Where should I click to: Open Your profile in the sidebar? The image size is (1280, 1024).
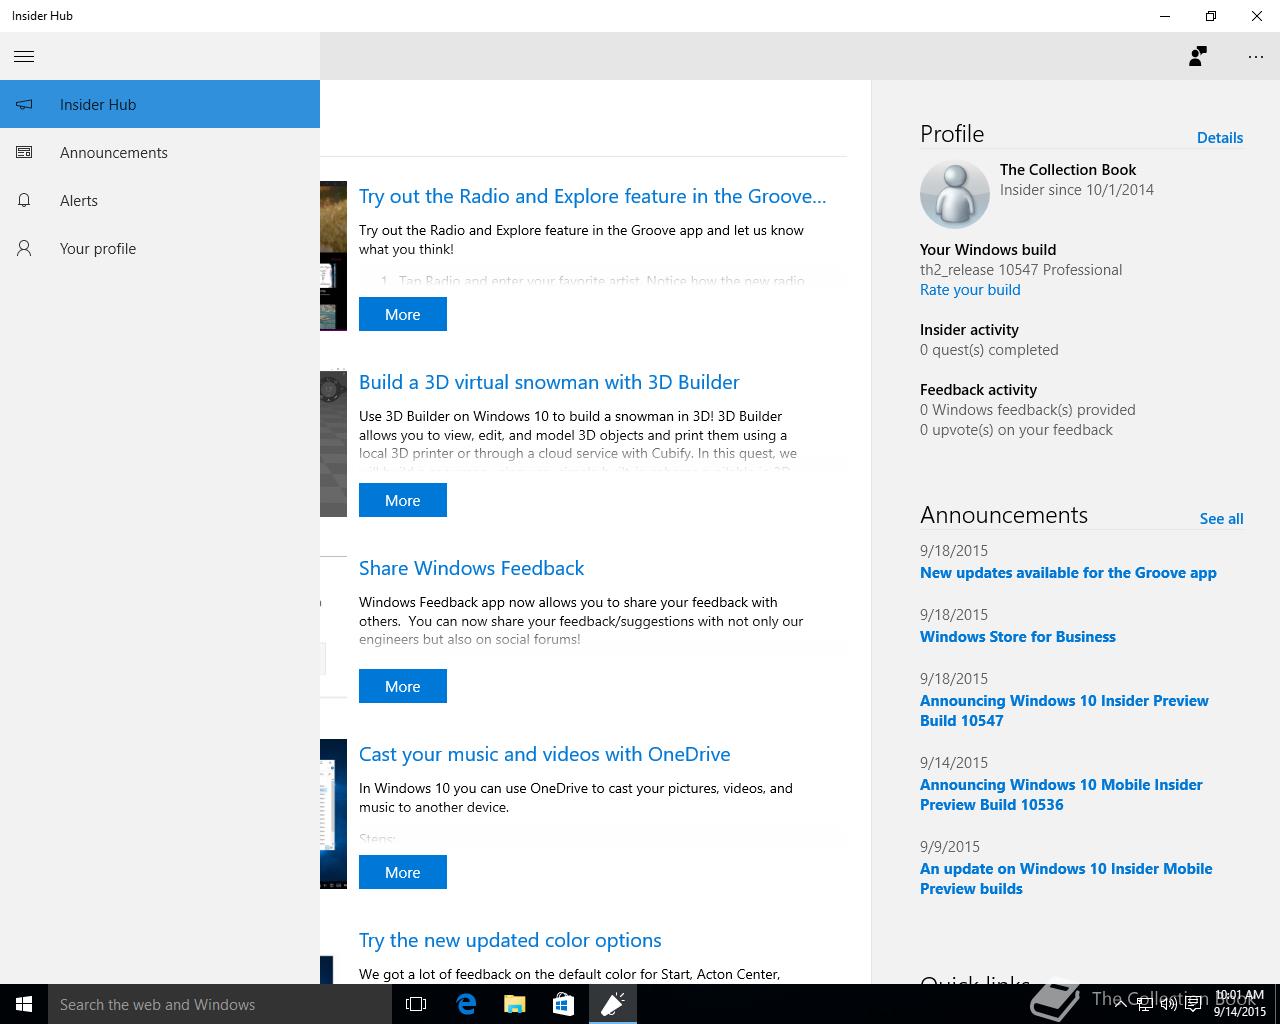click(160, 248)
